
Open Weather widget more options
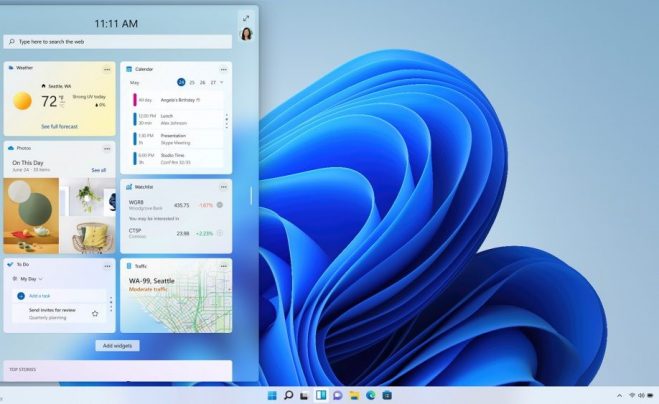click(x=107, y=69)
